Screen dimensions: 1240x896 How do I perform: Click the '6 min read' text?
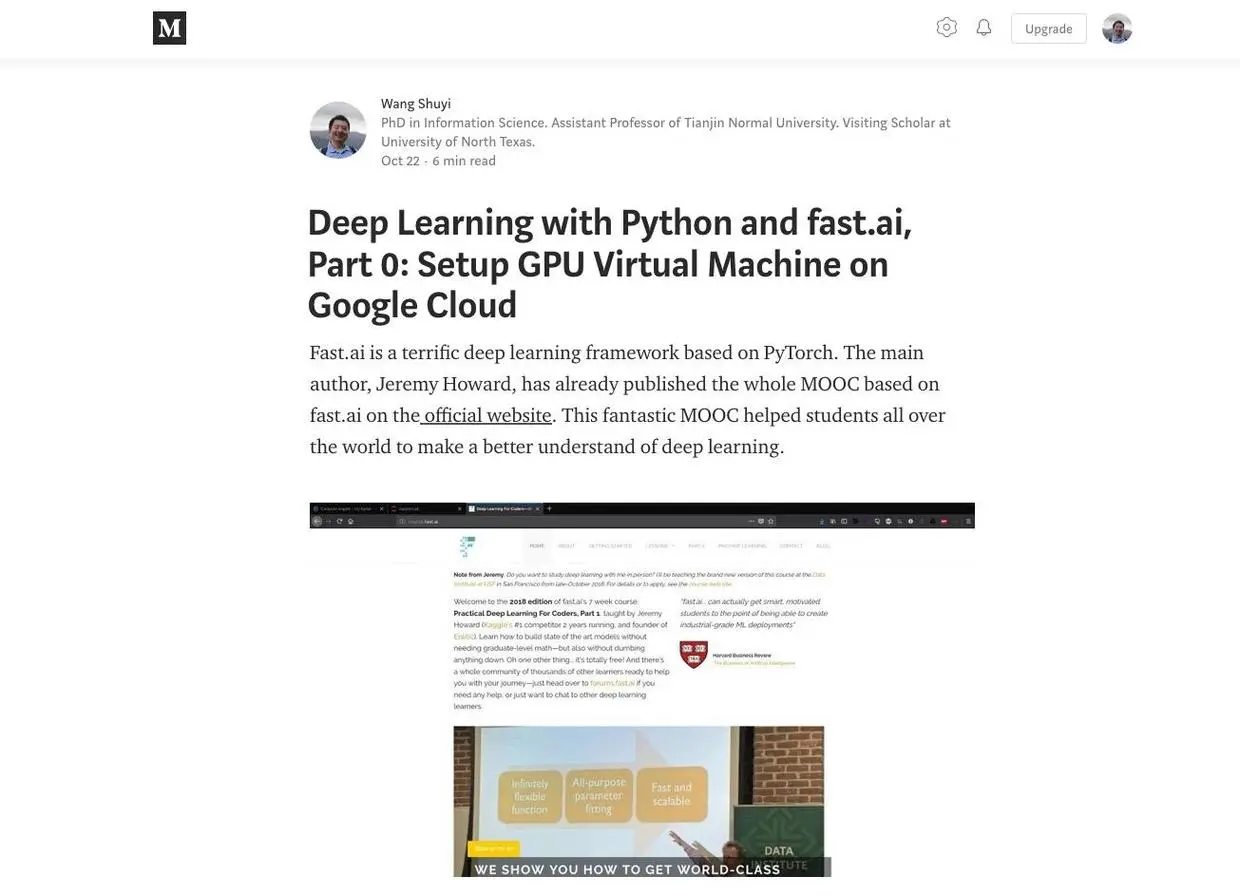[464, 160]
